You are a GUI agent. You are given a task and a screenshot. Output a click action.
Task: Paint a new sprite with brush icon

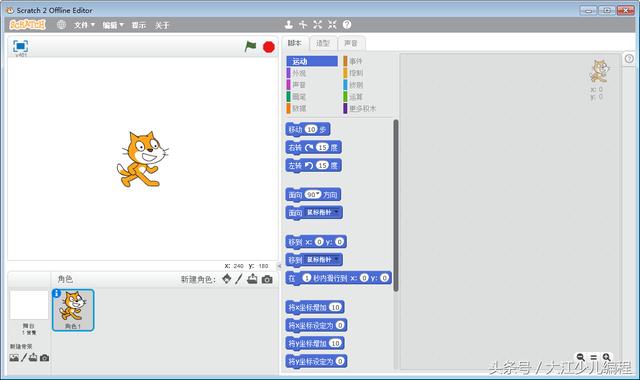tap(239, 279)
